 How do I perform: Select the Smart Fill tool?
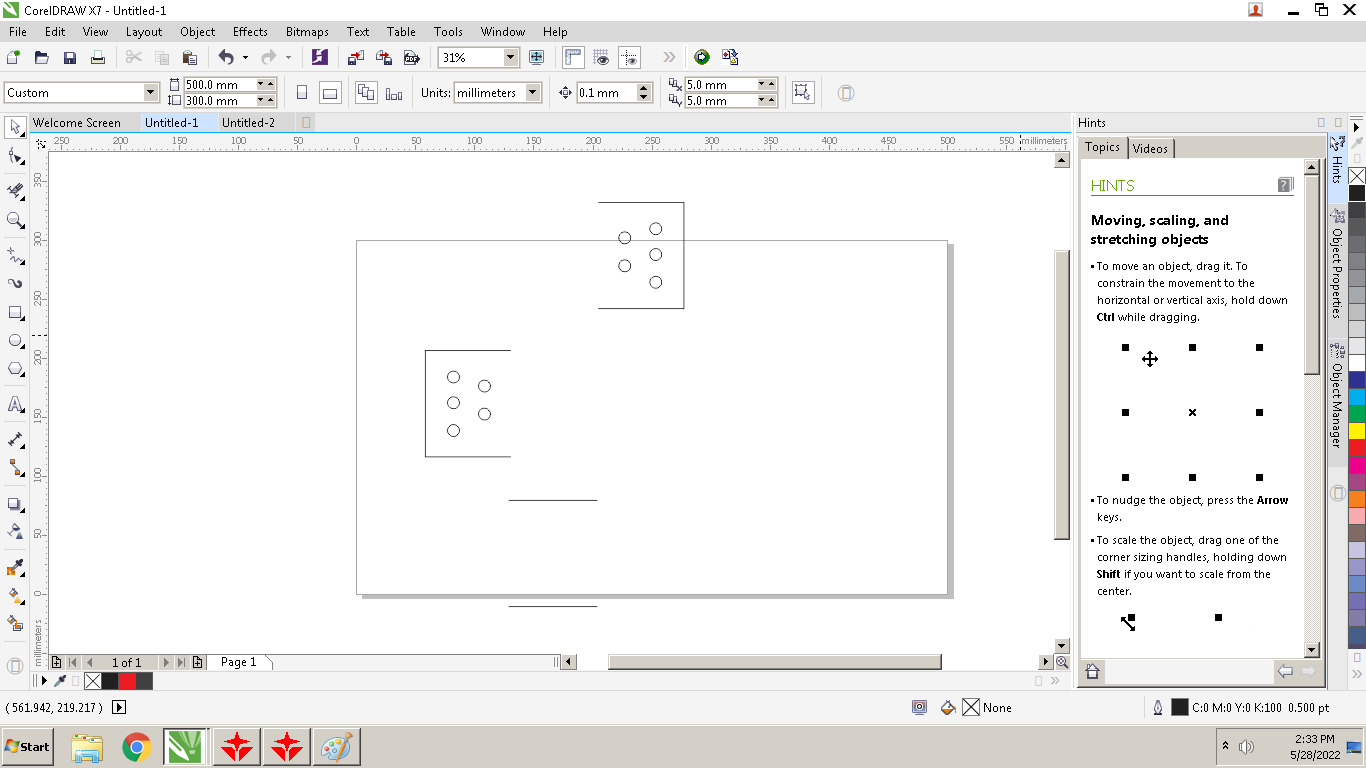pos(15,624)
